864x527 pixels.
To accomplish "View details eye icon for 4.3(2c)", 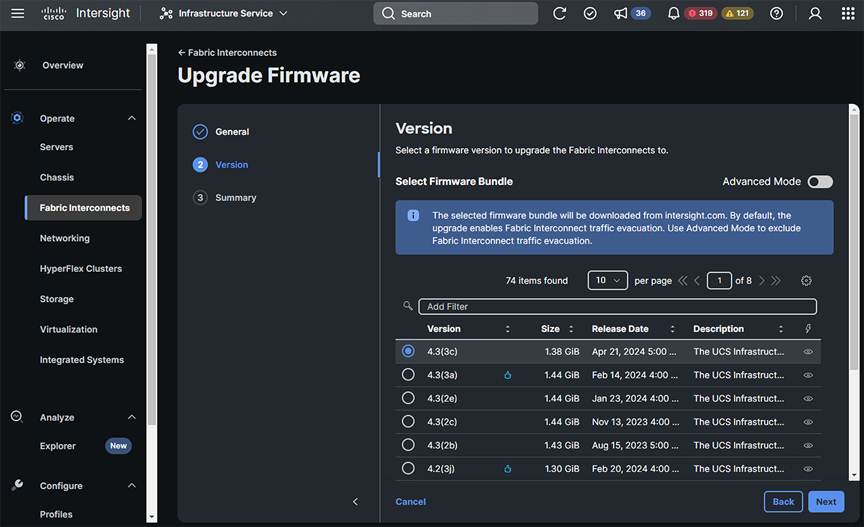I will [x=808, y=422].
